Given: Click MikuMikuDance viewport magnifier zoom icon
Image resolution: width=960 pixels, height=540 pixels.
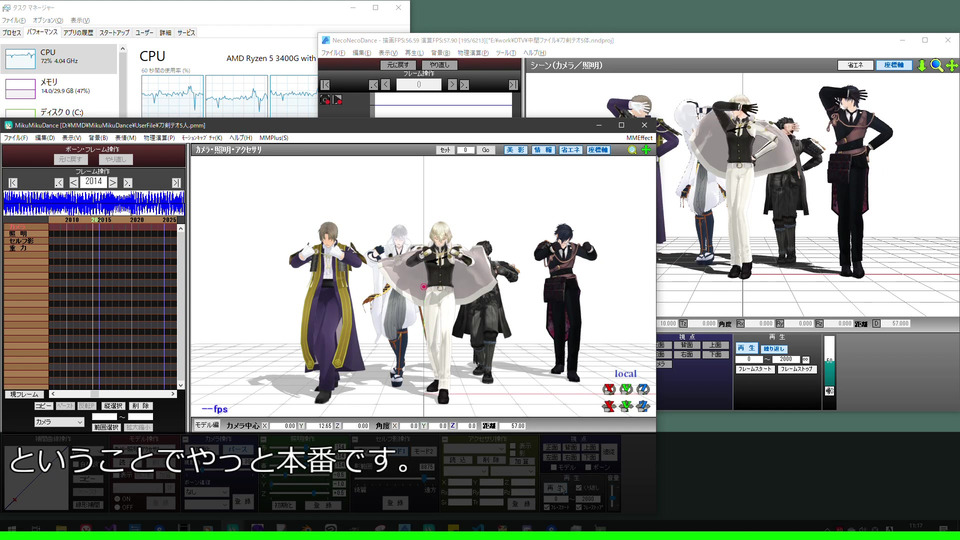Looking at the screenshot, I should 632,150.
